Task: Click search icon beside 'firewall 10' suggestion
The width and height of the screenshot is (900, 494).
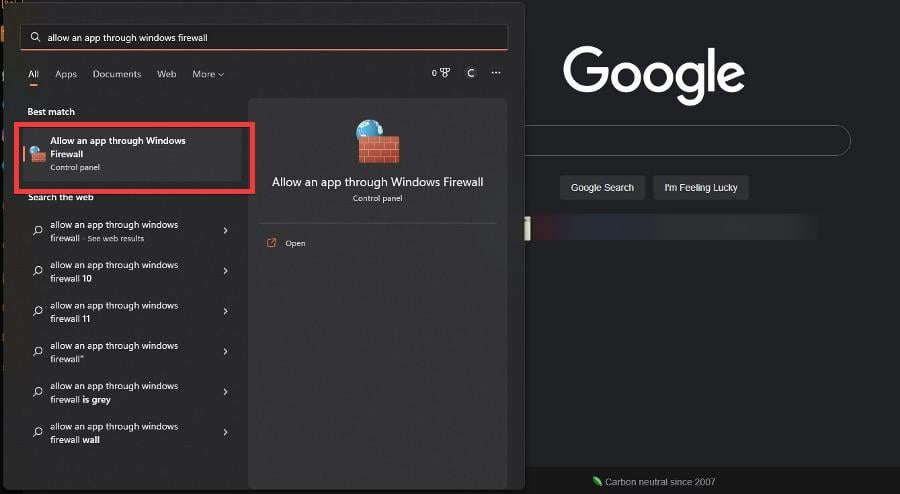Action: point(38,271)
